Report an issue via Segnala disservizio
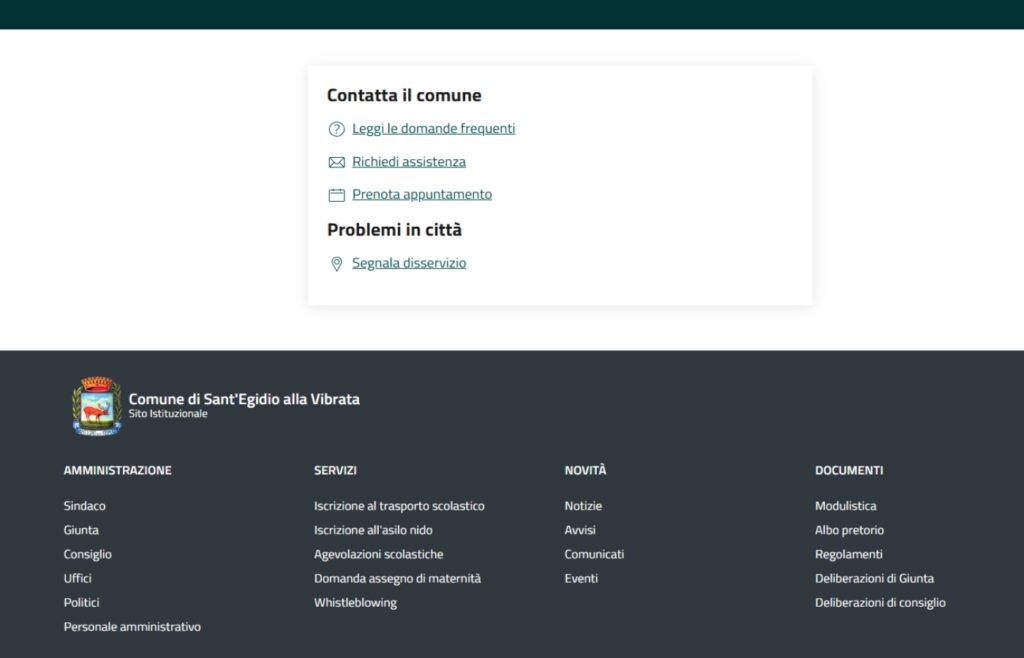The height and width of the screenshot is (658, 1024). tap(408, 264)
